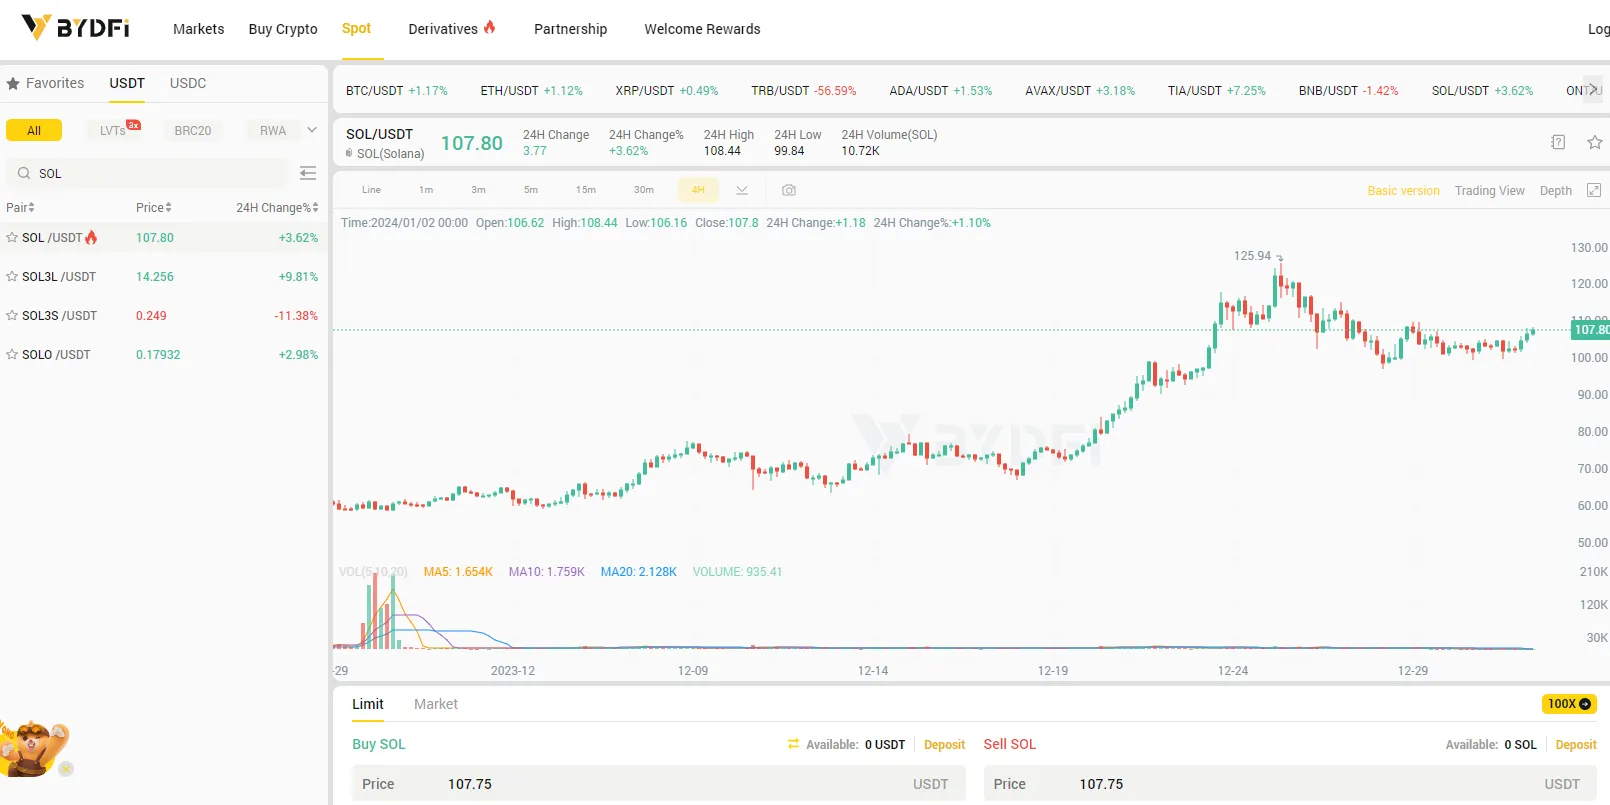Viewport: 1610px width, 805px height.
Task: Click the Buy SOL price input field
Action: [658, 784]
